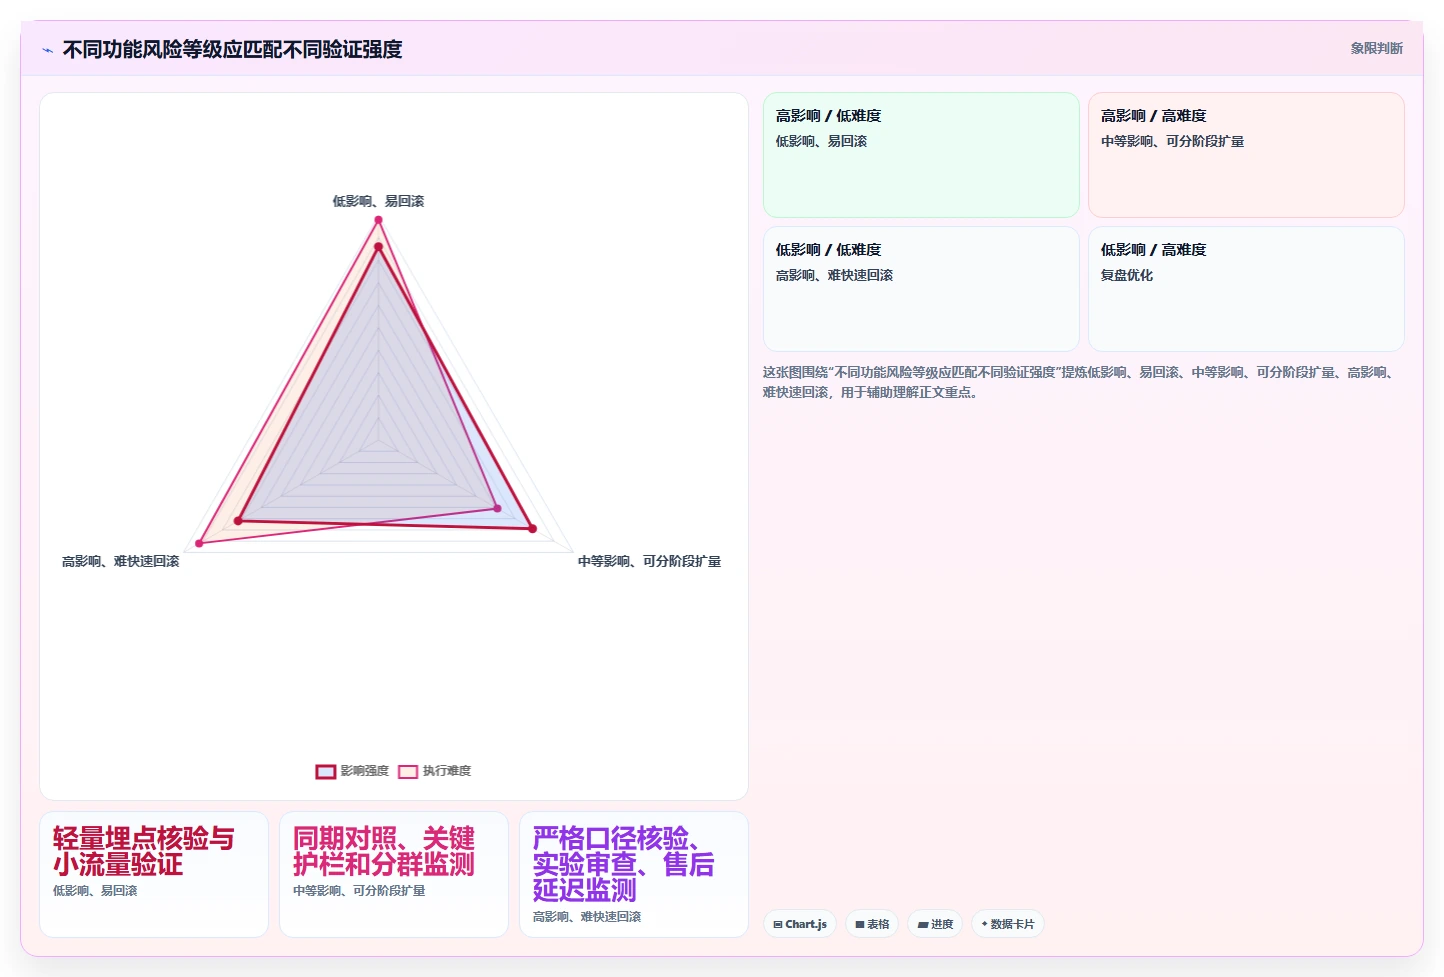Image resolution: width=1444 pixels, height=977 pixels.
Task: Click 低影响、易回滚 subtitle under 轻量埋点核验 card
Action: tap(95, 890)
